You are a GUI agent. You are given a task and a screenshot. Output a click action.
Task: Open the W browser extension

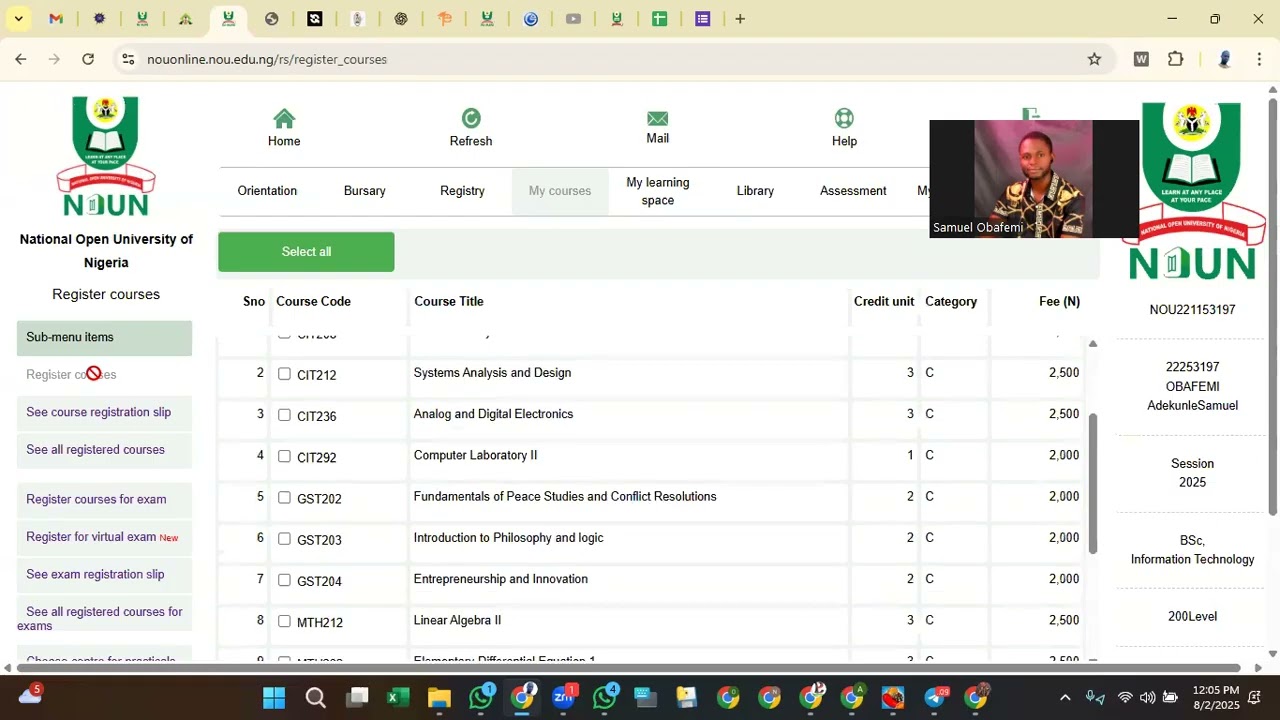pyautogui.click(x=1141, y=59)
